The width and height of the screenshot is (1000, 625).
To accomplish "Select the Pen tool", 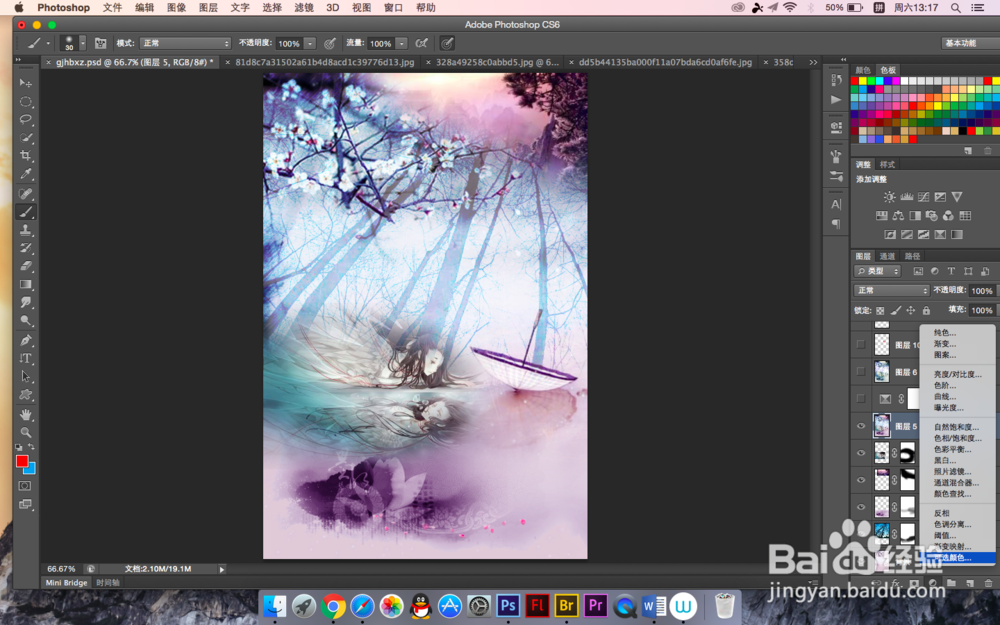I will click(26, 340).
